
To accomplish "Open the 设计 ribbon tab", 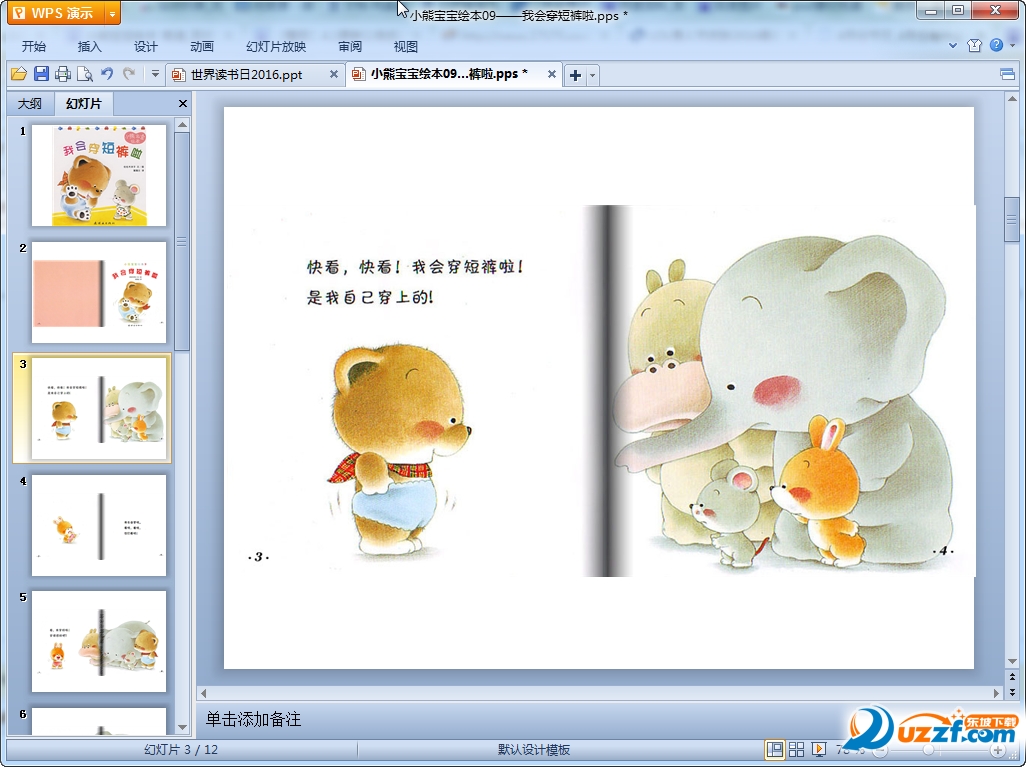I will pos(146,46).
